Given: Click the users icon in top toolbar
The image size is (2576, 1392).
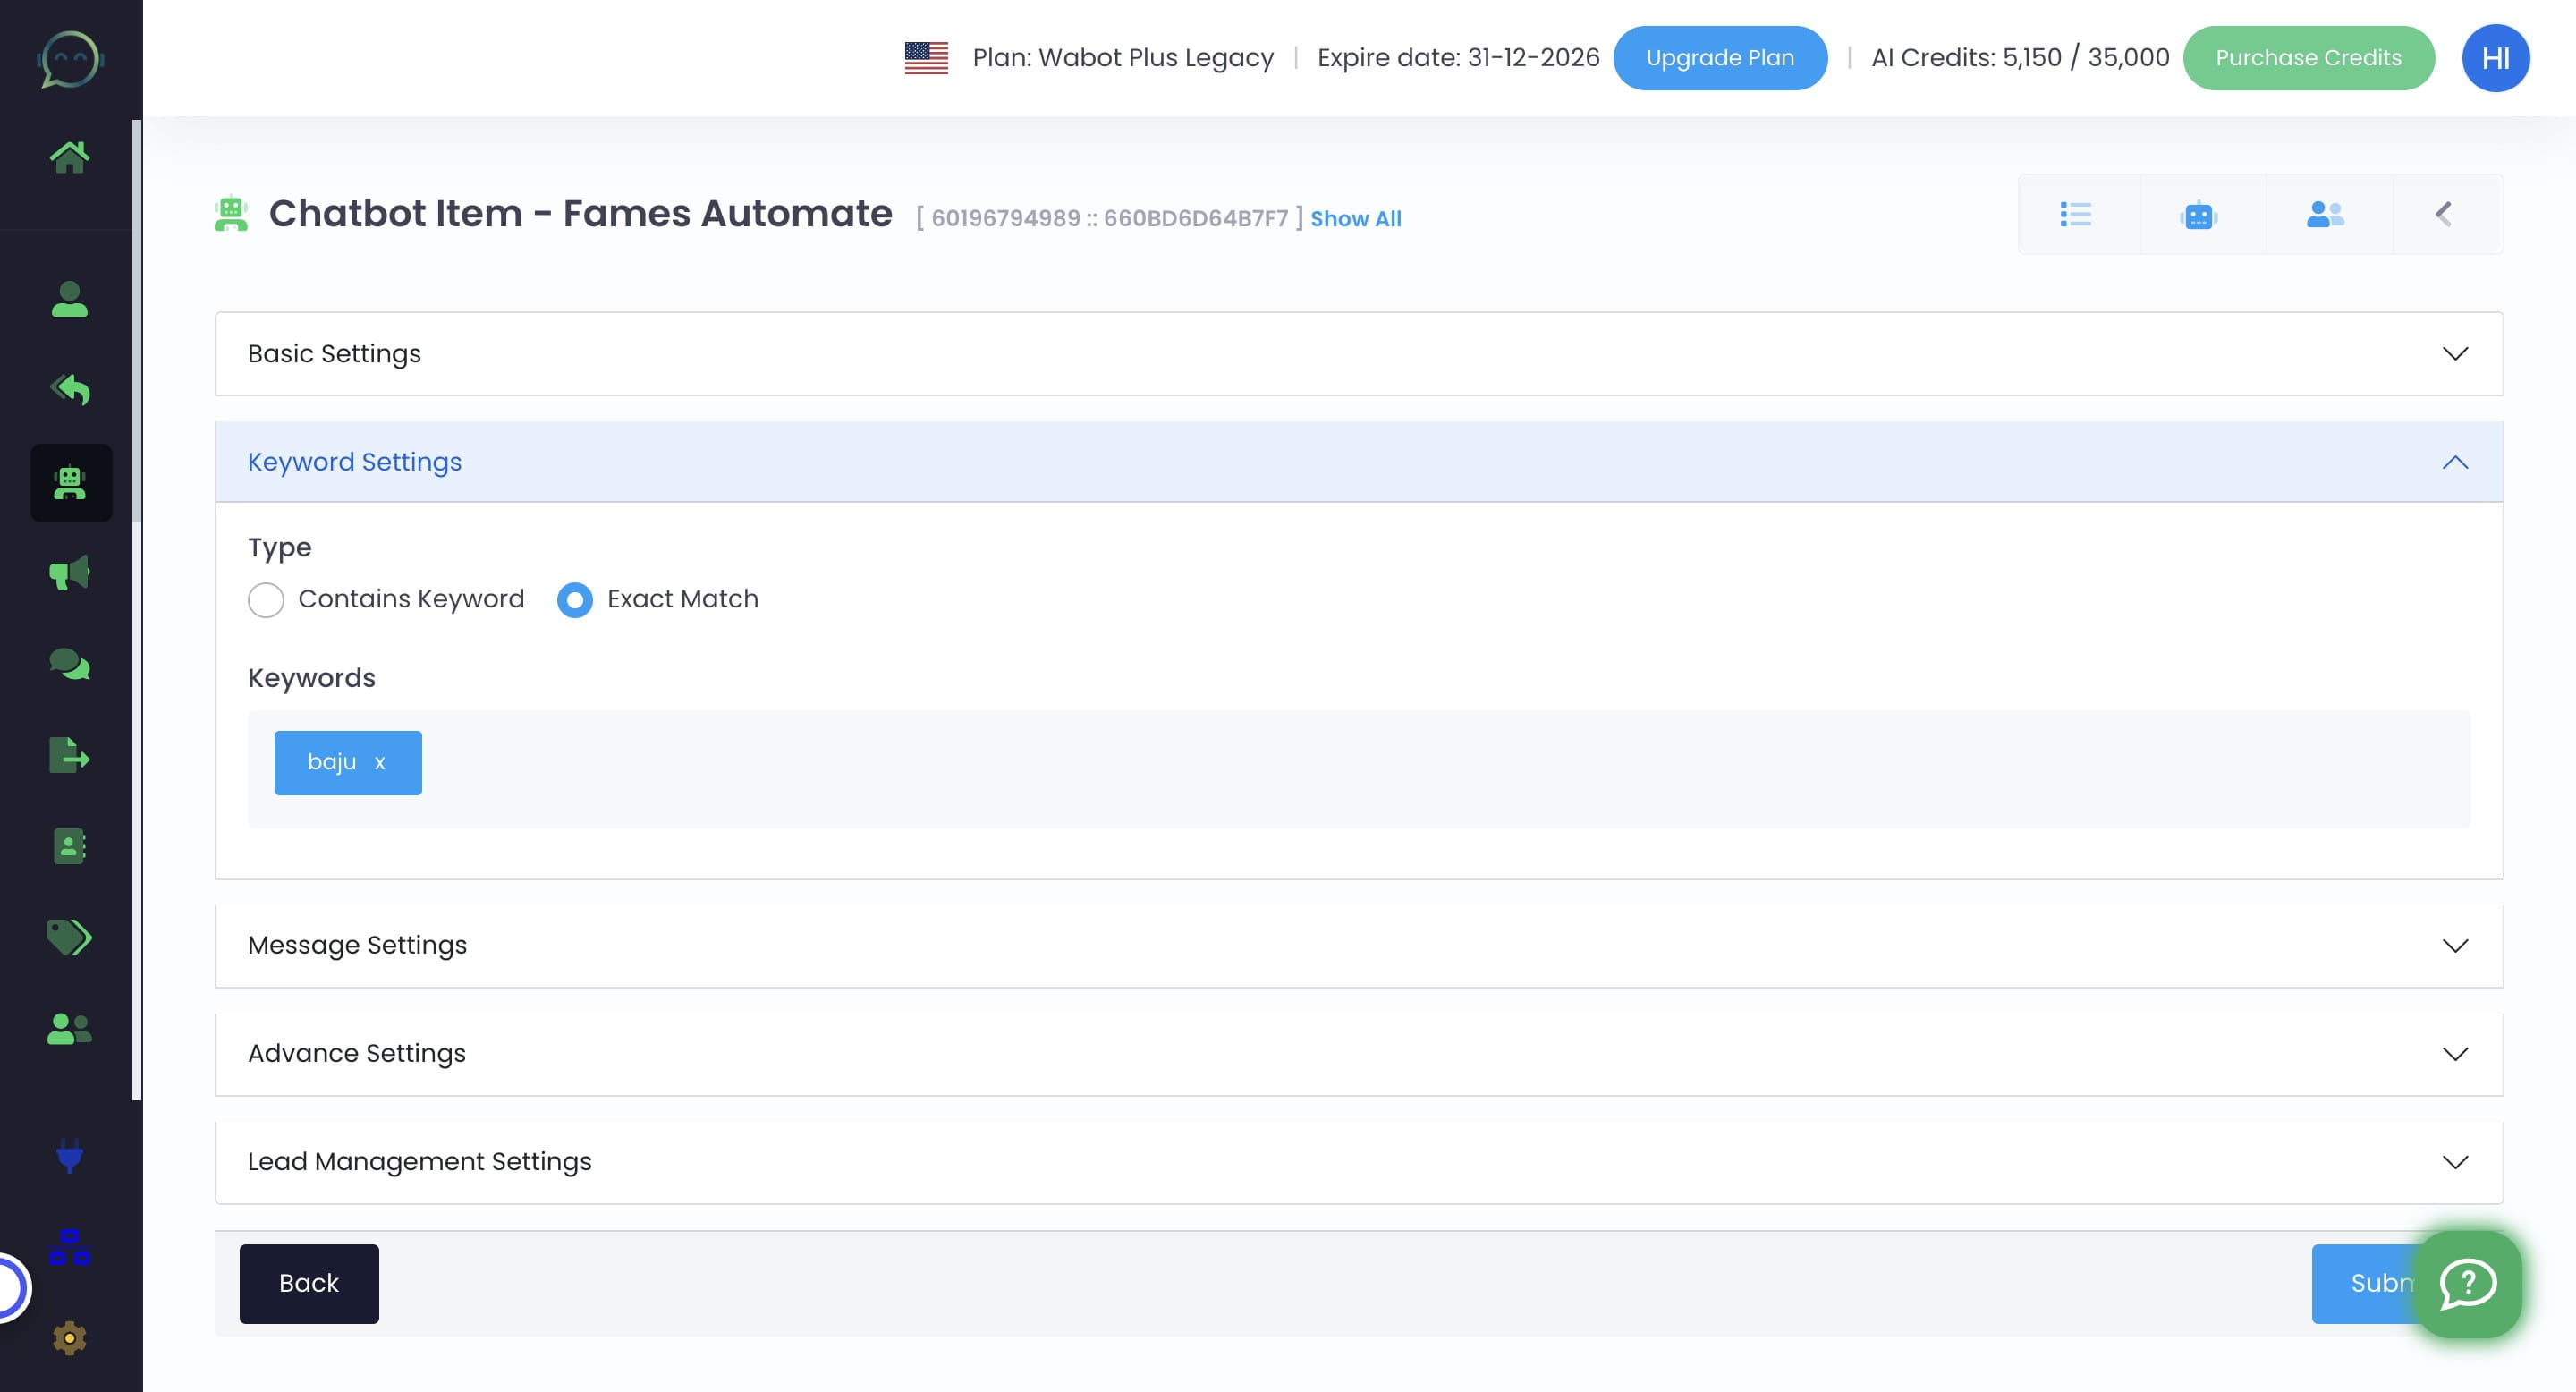Looking at the screenshot, I should tap(2325, 214).
